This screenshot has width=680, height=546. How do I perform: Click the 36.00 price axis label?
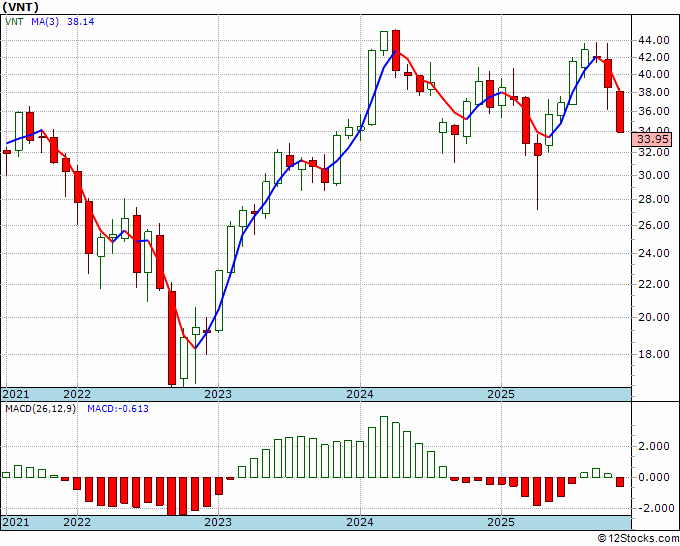(x=653, y=111)
